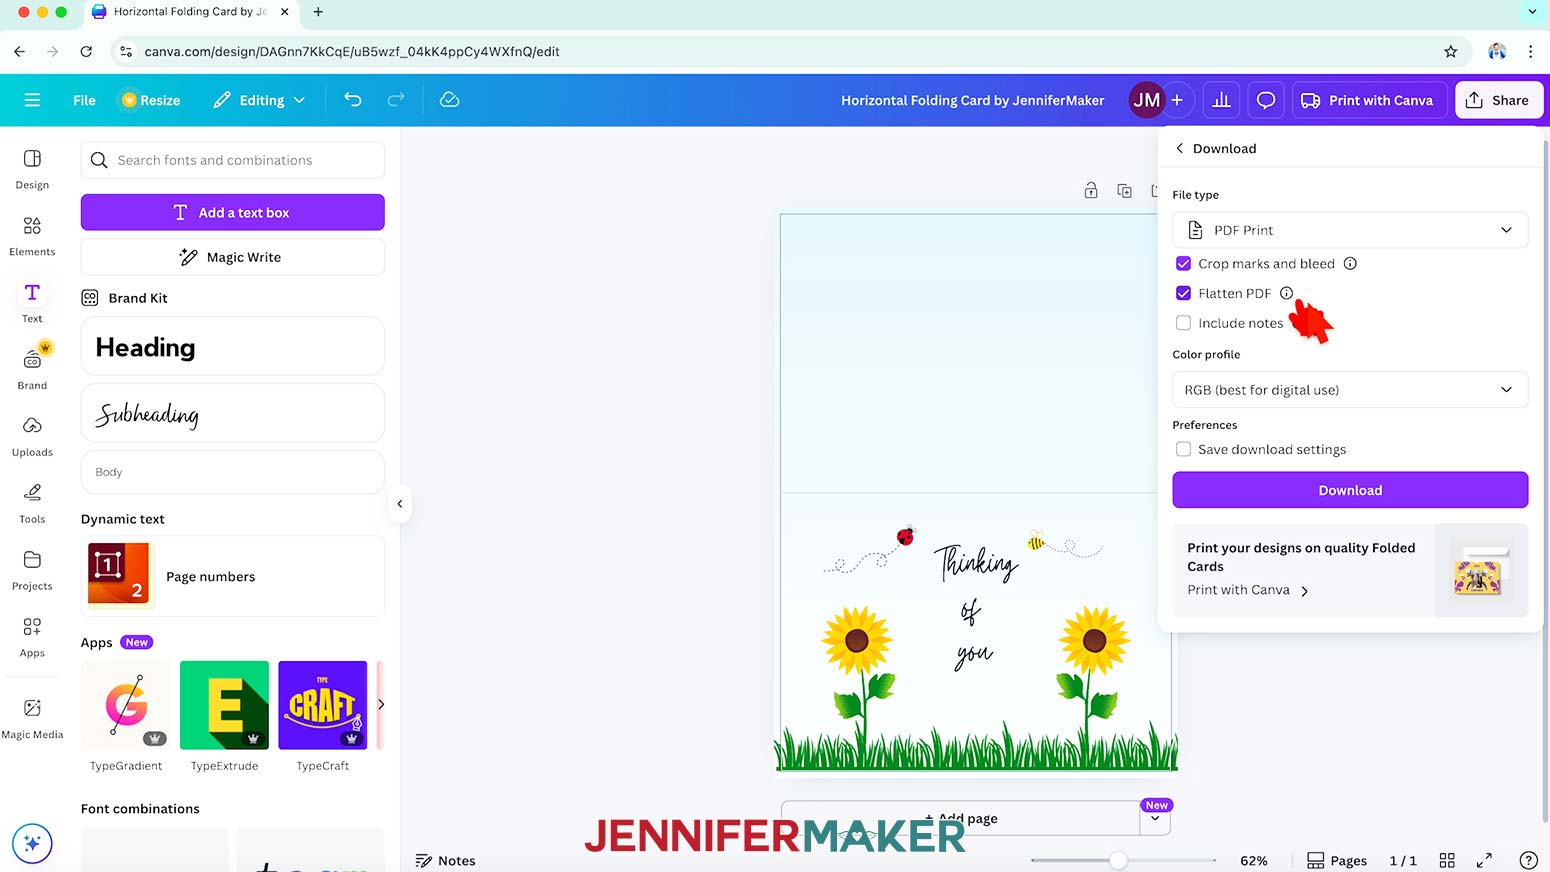Image resolution: width=1550 pixels, height=872 pixels.
Task: Open the Tools sidebar panel
Action: coord(32,504)
